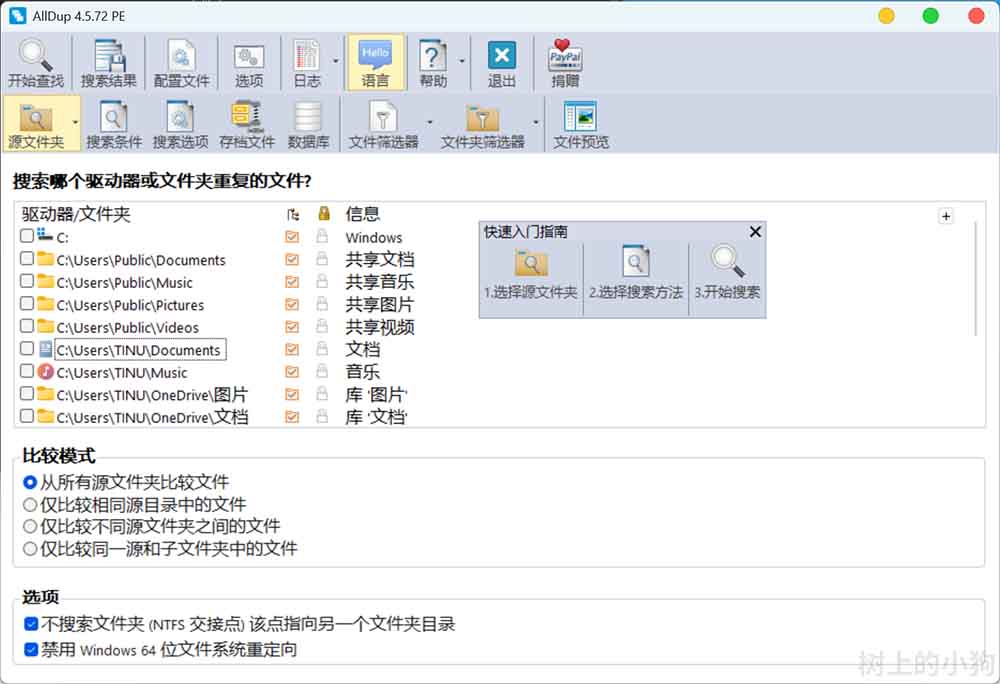Click the 选项 options toolbar icon
This screenshot has width=1000, height=684.
tap(248, 63)
